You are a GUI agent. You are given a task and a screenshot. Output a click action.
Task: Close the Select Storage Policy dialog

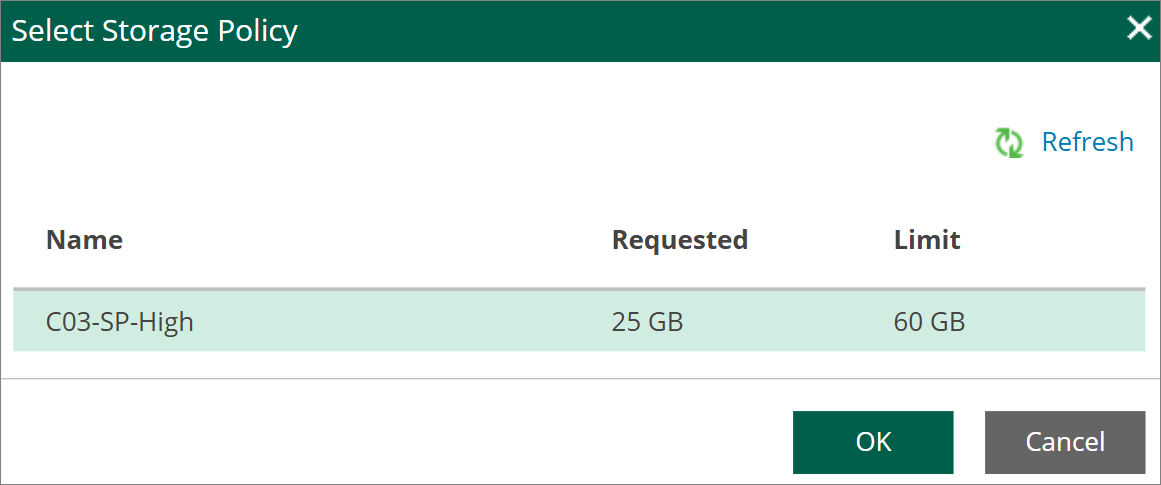click(x=1137, y=29)
